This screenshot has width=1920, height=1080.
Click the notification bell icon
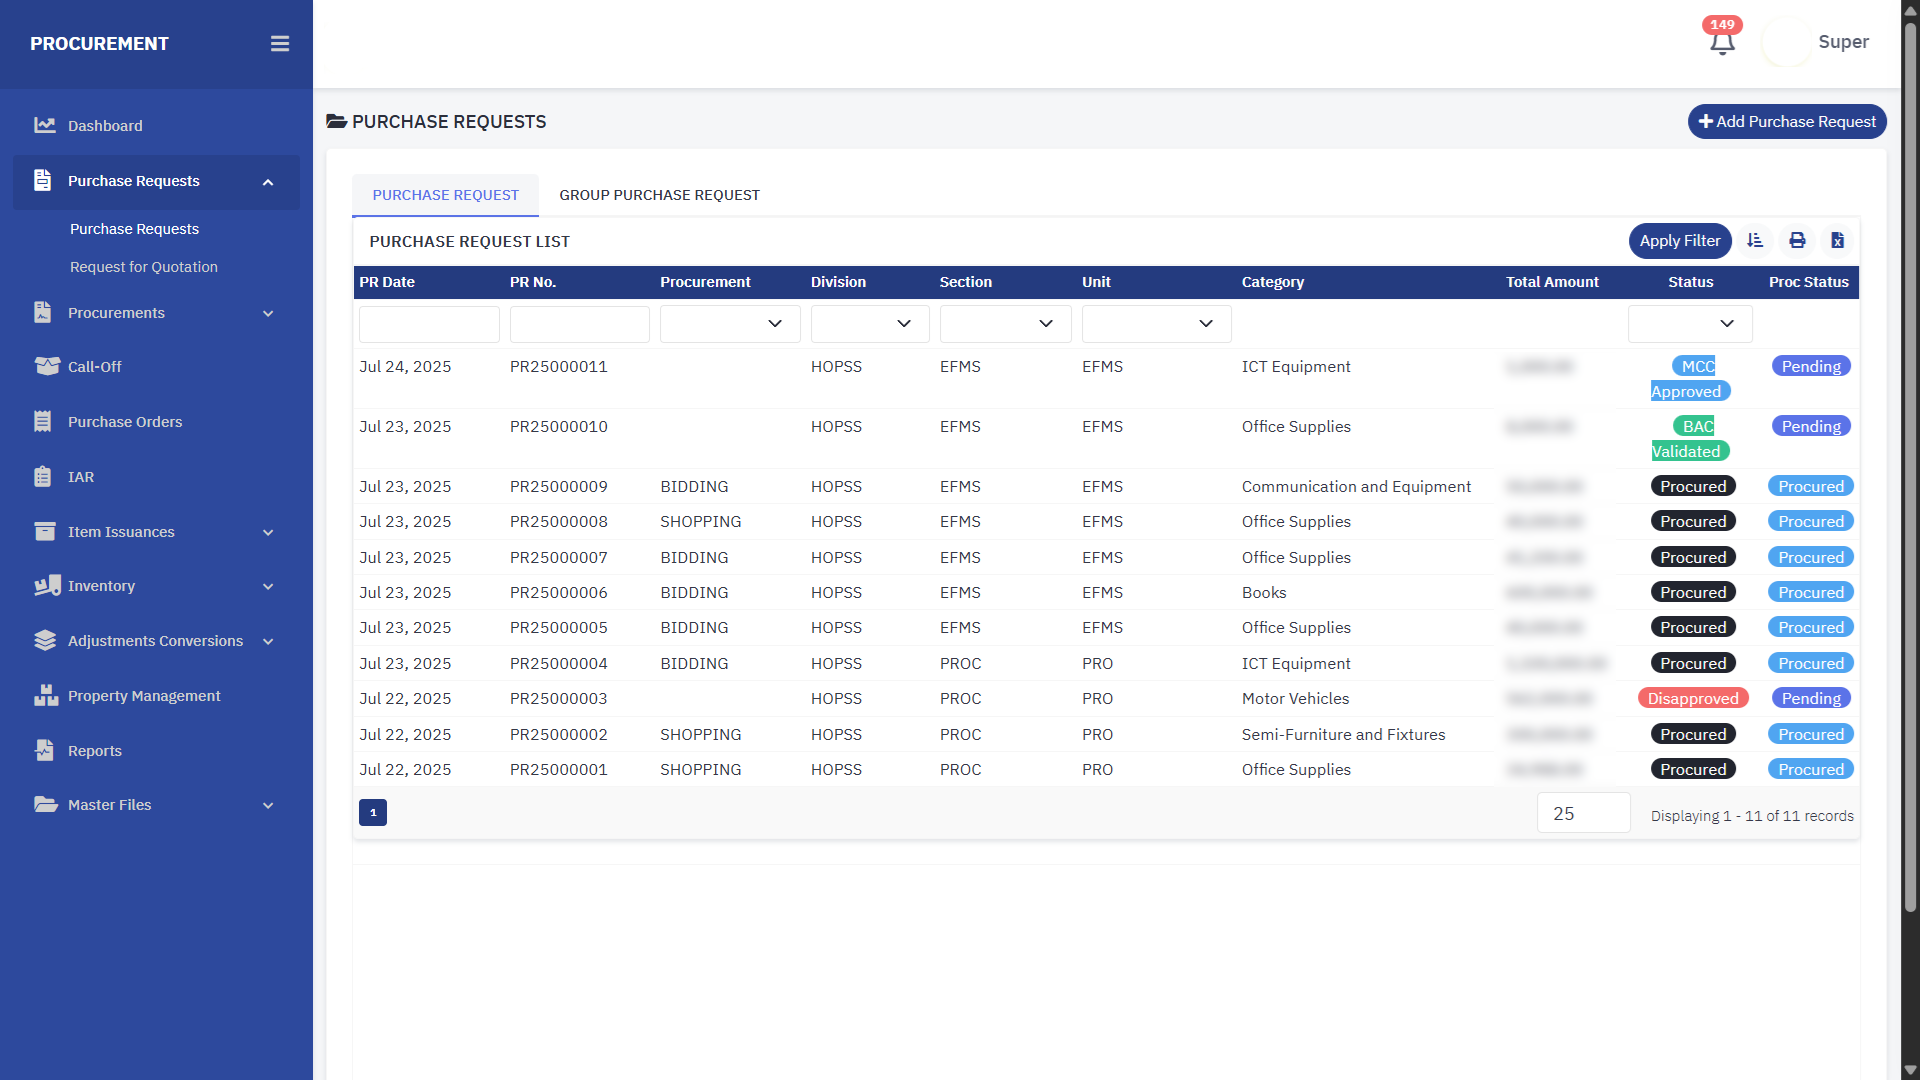1721,42
